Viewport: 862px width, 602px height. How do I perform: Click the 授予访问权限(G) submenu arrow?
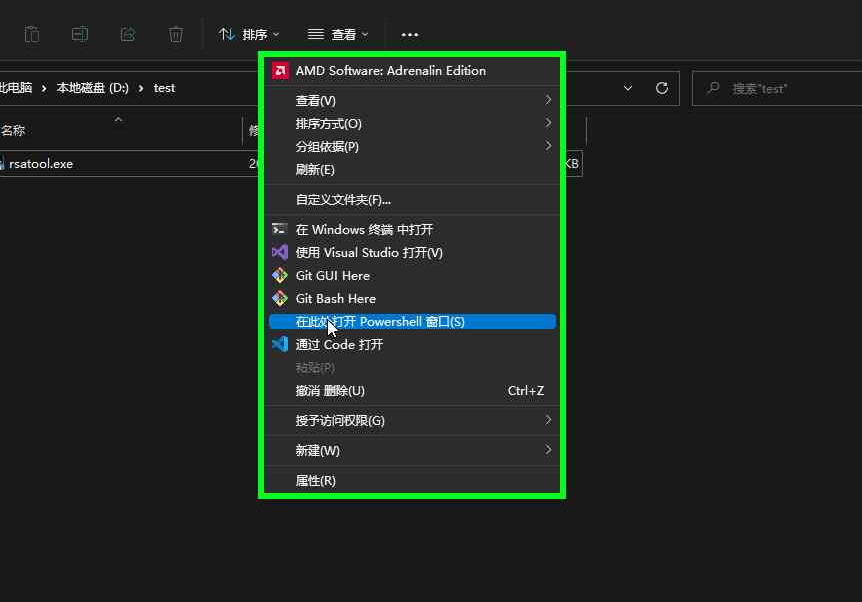click(548, 419)
